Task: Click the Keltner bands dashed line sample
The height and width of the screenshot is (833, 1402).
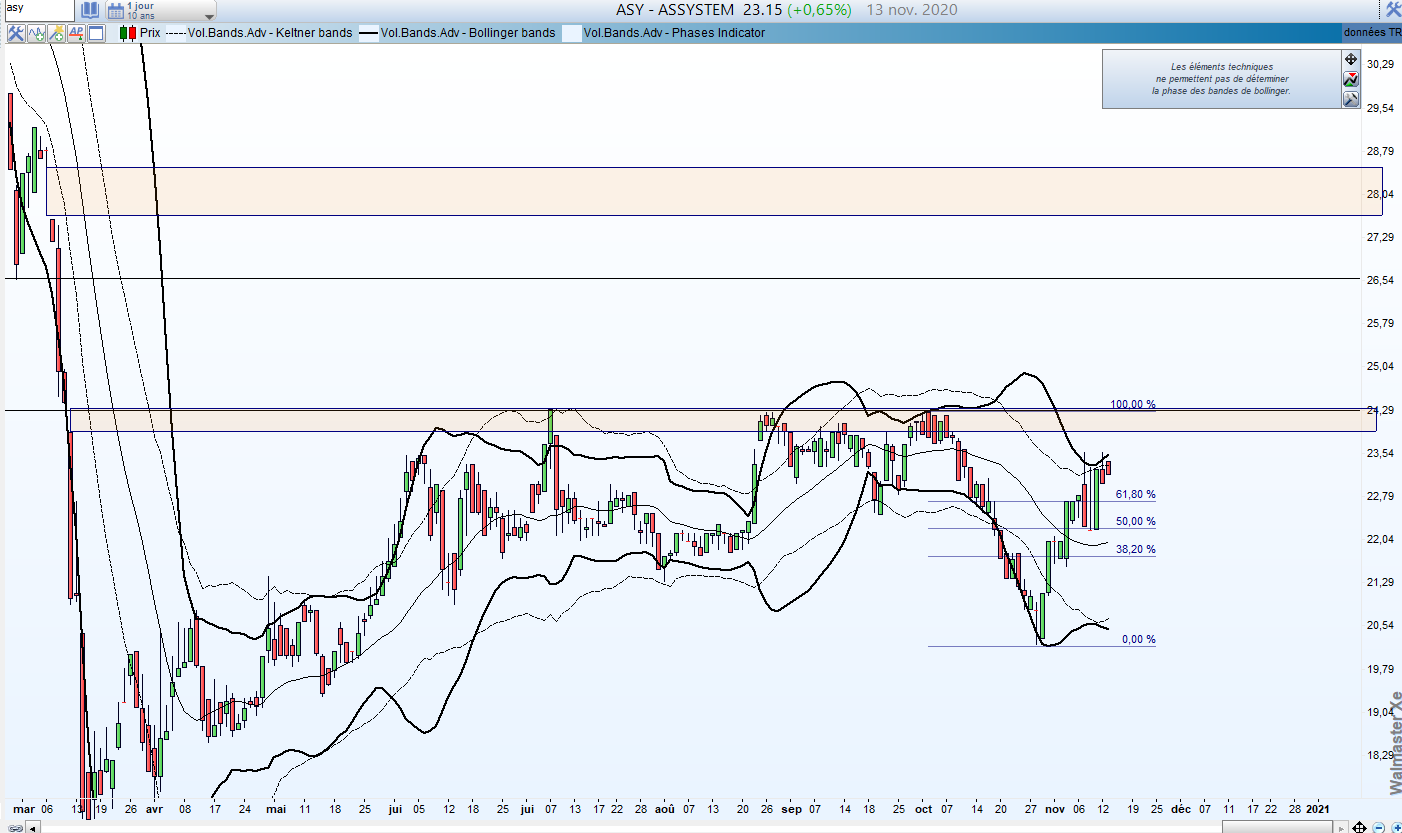Action: [176, 33]
